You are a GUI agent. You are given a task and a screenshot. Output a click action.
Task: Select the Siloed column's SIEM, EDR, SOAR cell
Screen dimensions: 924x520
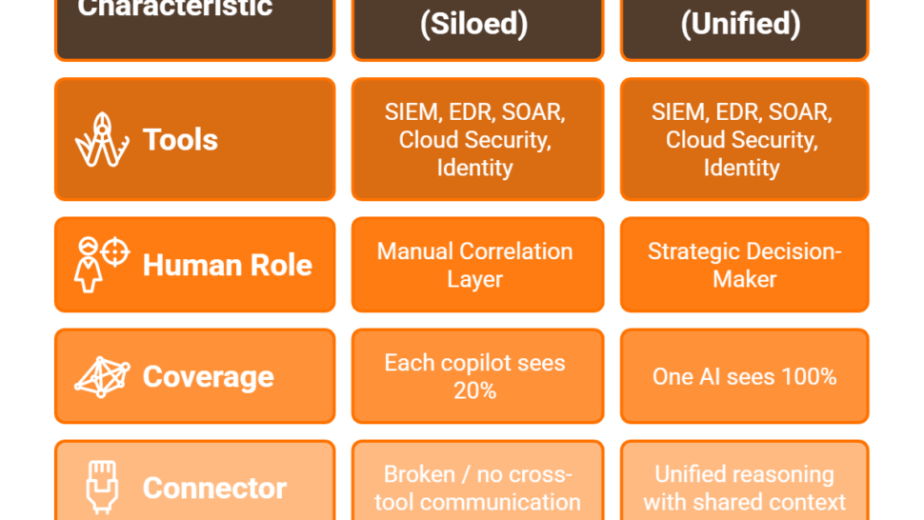coord(477,140)
